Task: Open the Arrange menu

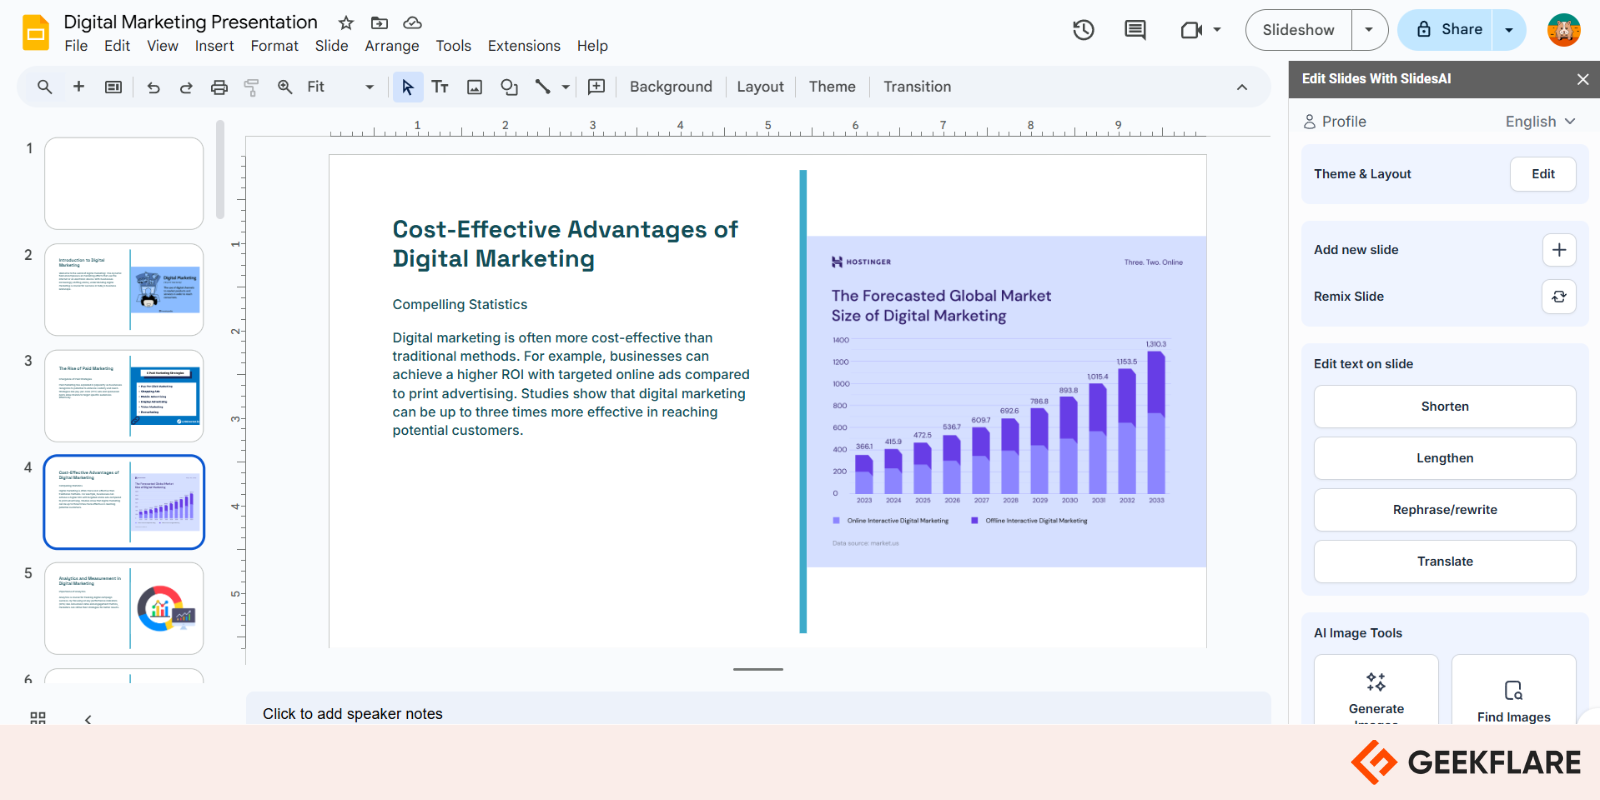Action: 392,46
